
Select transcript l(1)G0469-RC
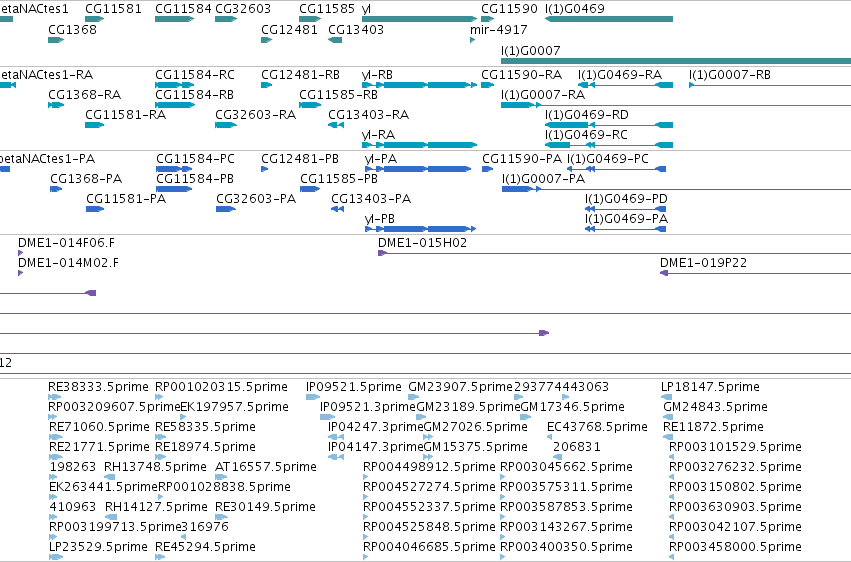coord(586,135)
